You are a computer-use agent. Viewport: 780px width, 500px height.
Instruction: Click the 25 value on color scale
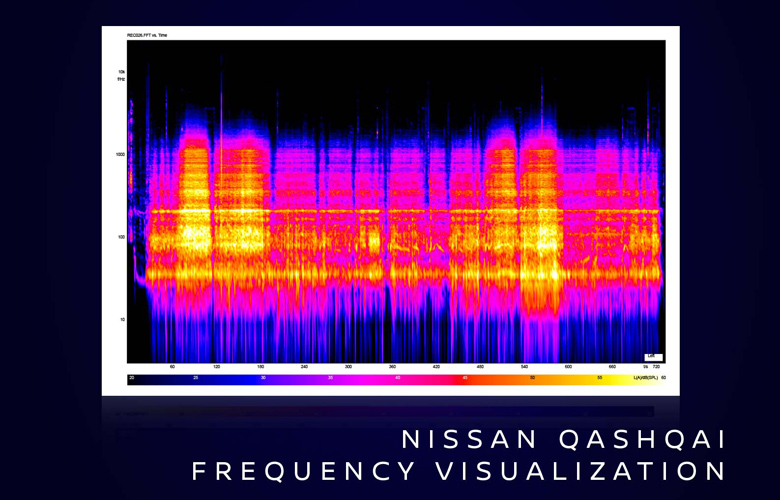pyautogui.click(x=195, y=378)
